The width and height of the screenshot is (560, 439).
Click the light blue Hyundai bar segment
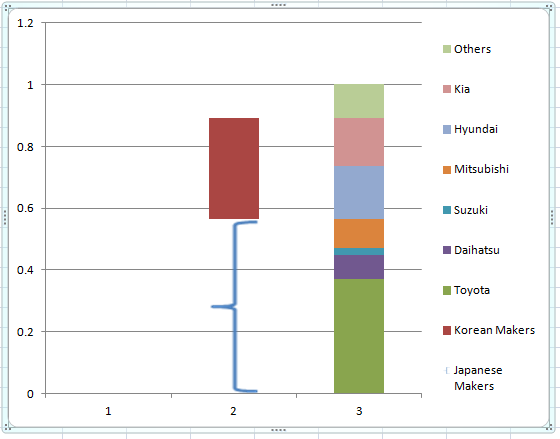359,193
